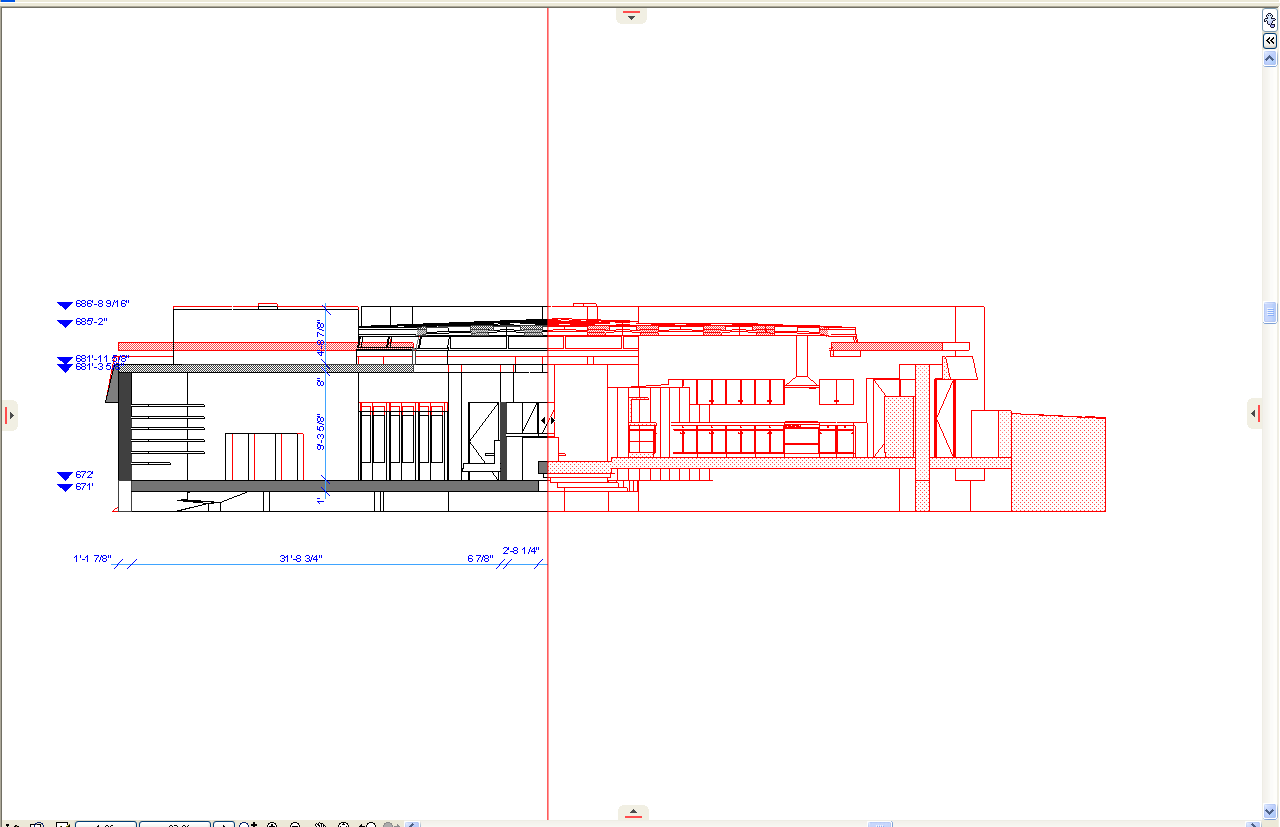Click the horizontal scrollbar thumb at bottom
Screen dimensions: 1280x827
[x=880, y=825]
